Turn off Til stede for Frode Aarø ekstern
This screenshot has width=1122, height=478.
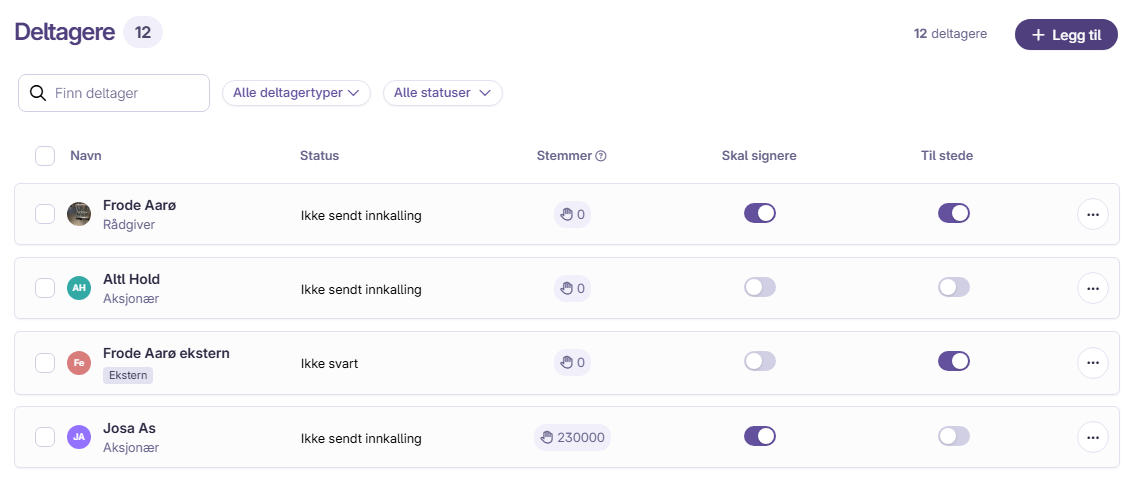[x=954, y=361]
